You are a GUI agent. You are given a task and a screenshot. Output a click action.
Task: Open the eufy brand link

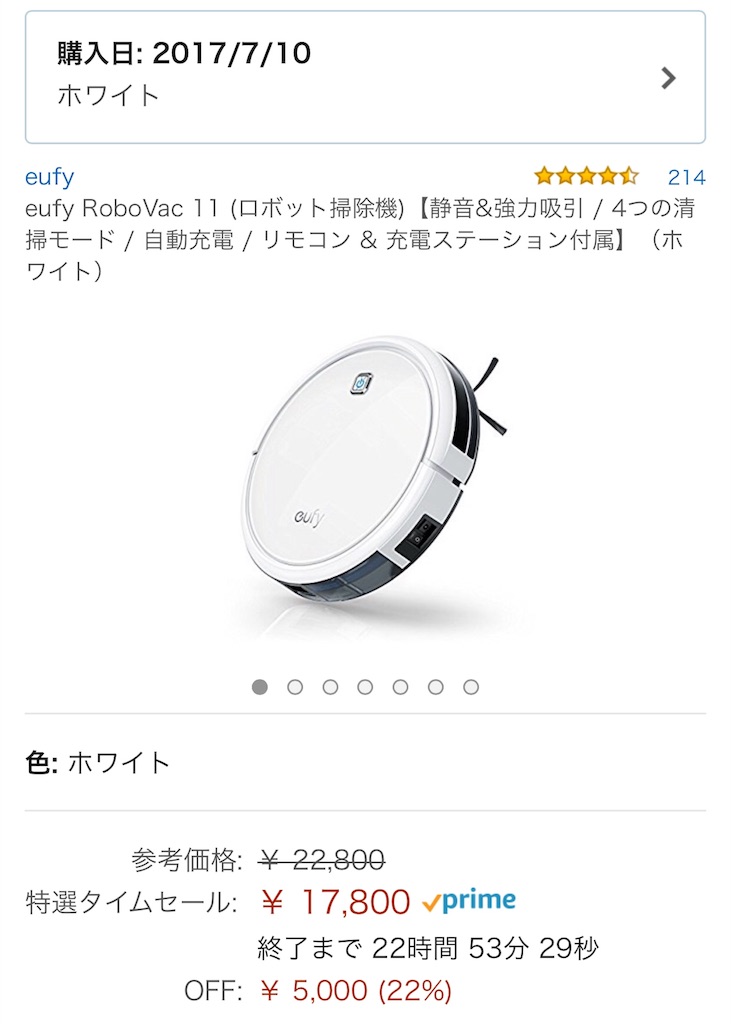pyautogui.click(x=50, y=176)
